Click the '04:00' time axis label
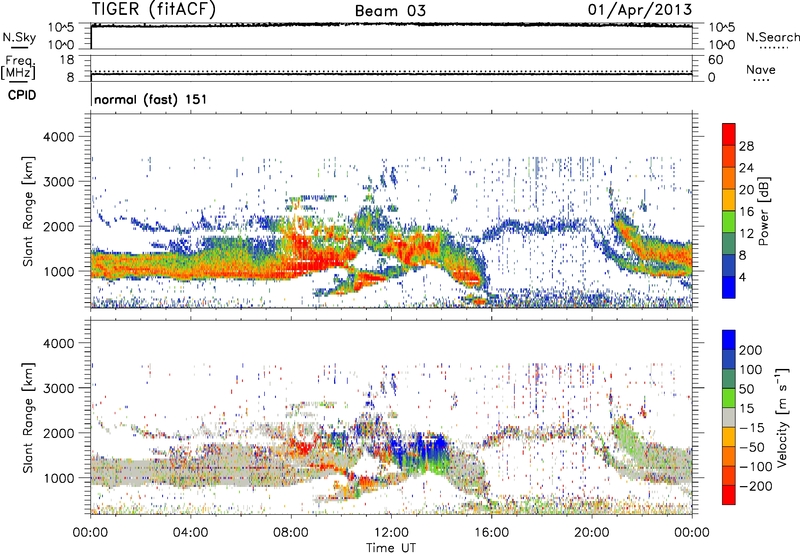 190,533
